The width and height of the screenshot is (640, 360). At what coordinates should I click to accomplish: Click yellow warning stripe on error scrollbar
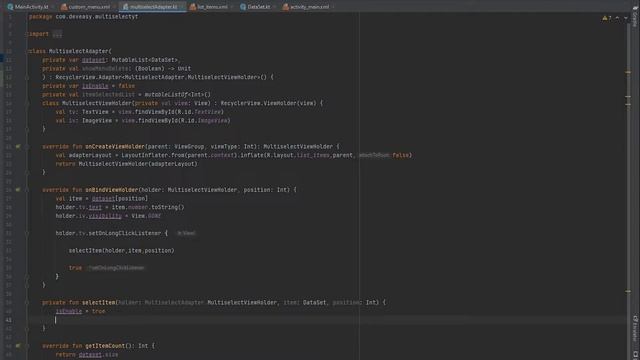click(628, 72)
